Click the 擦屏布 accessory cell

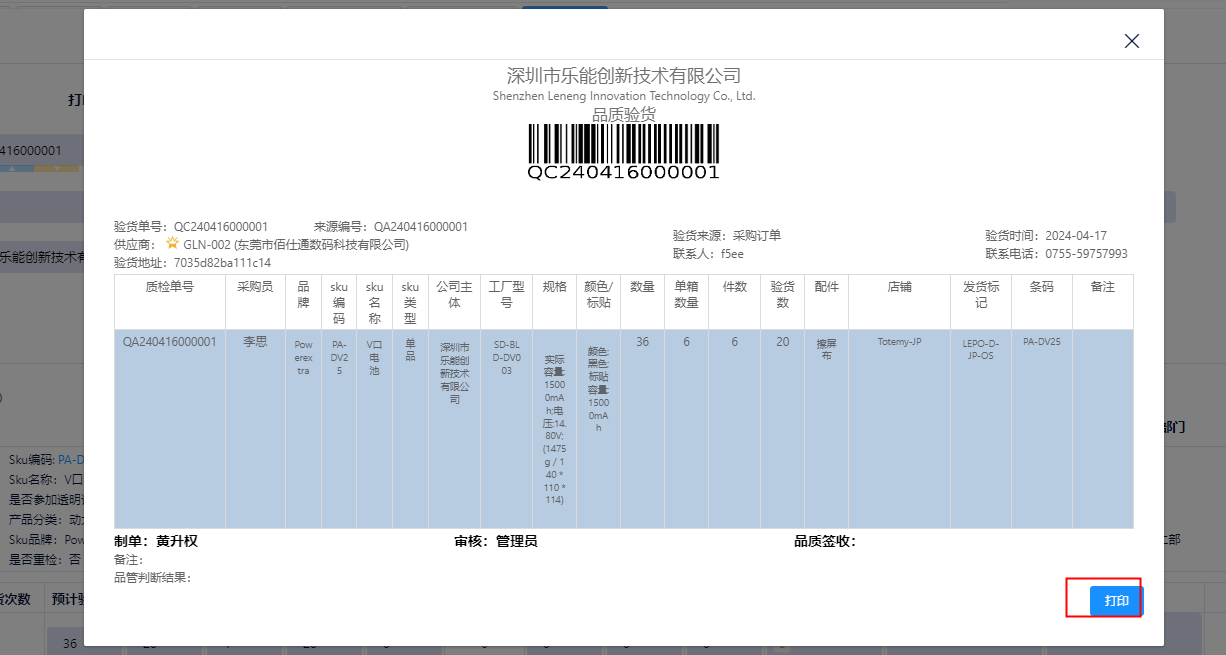(x=826, y=348)
